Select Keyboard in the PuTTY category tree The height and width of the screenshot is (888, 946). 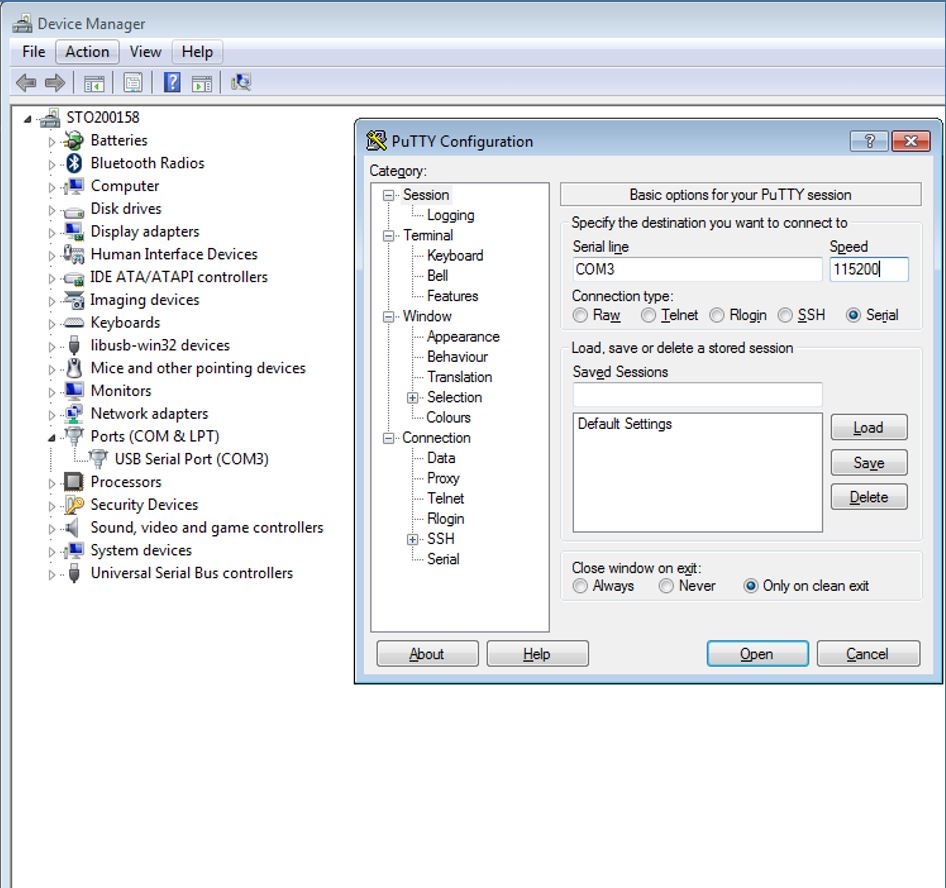point(455,256)
